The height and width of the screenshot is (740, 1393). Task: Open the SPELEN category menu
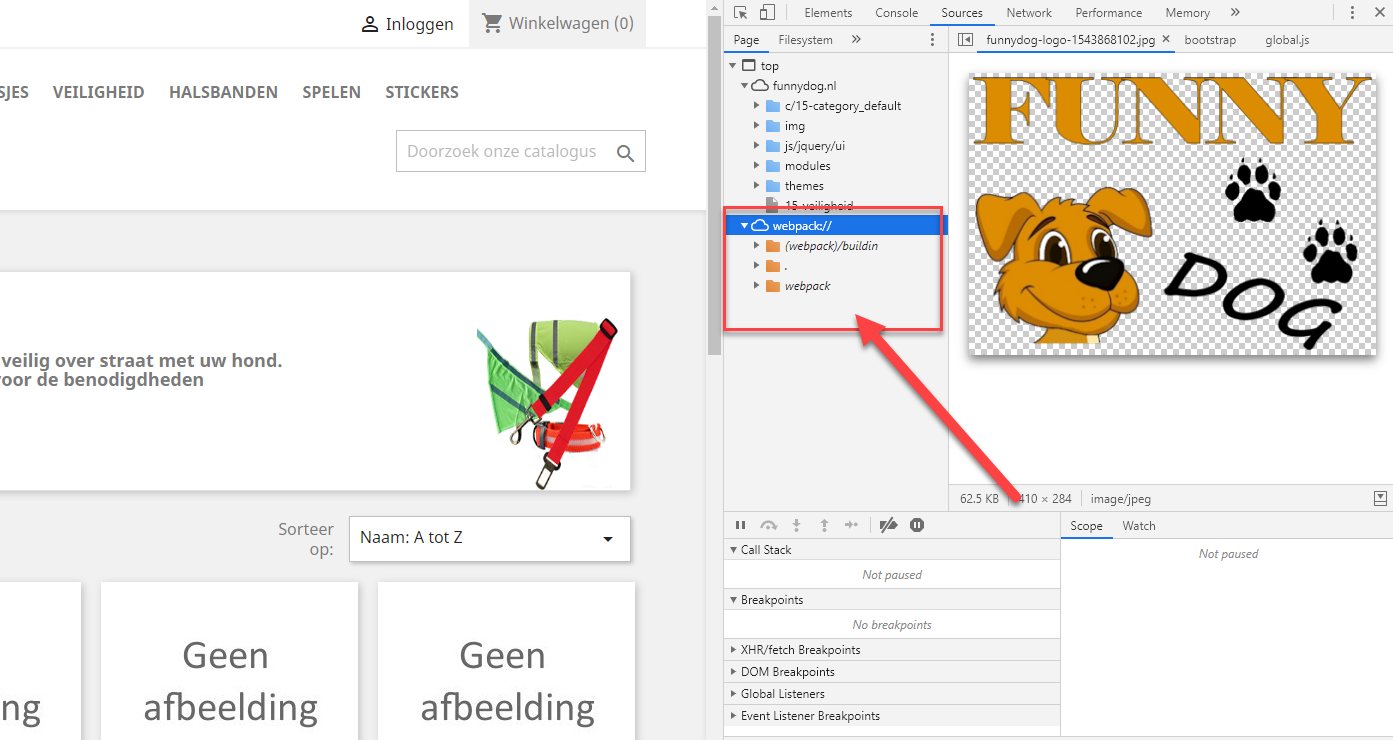(x=332, y=92)
